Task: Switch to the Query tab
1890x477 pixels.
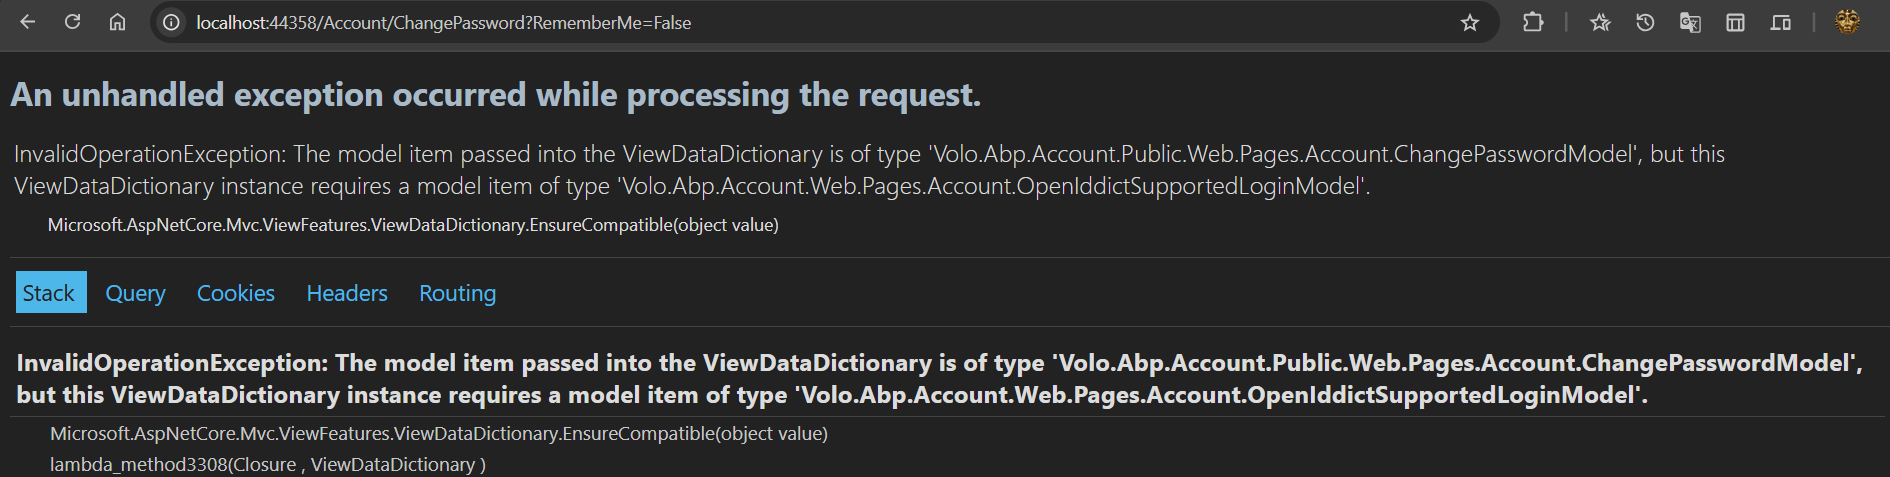Action: tap(135, 293)
